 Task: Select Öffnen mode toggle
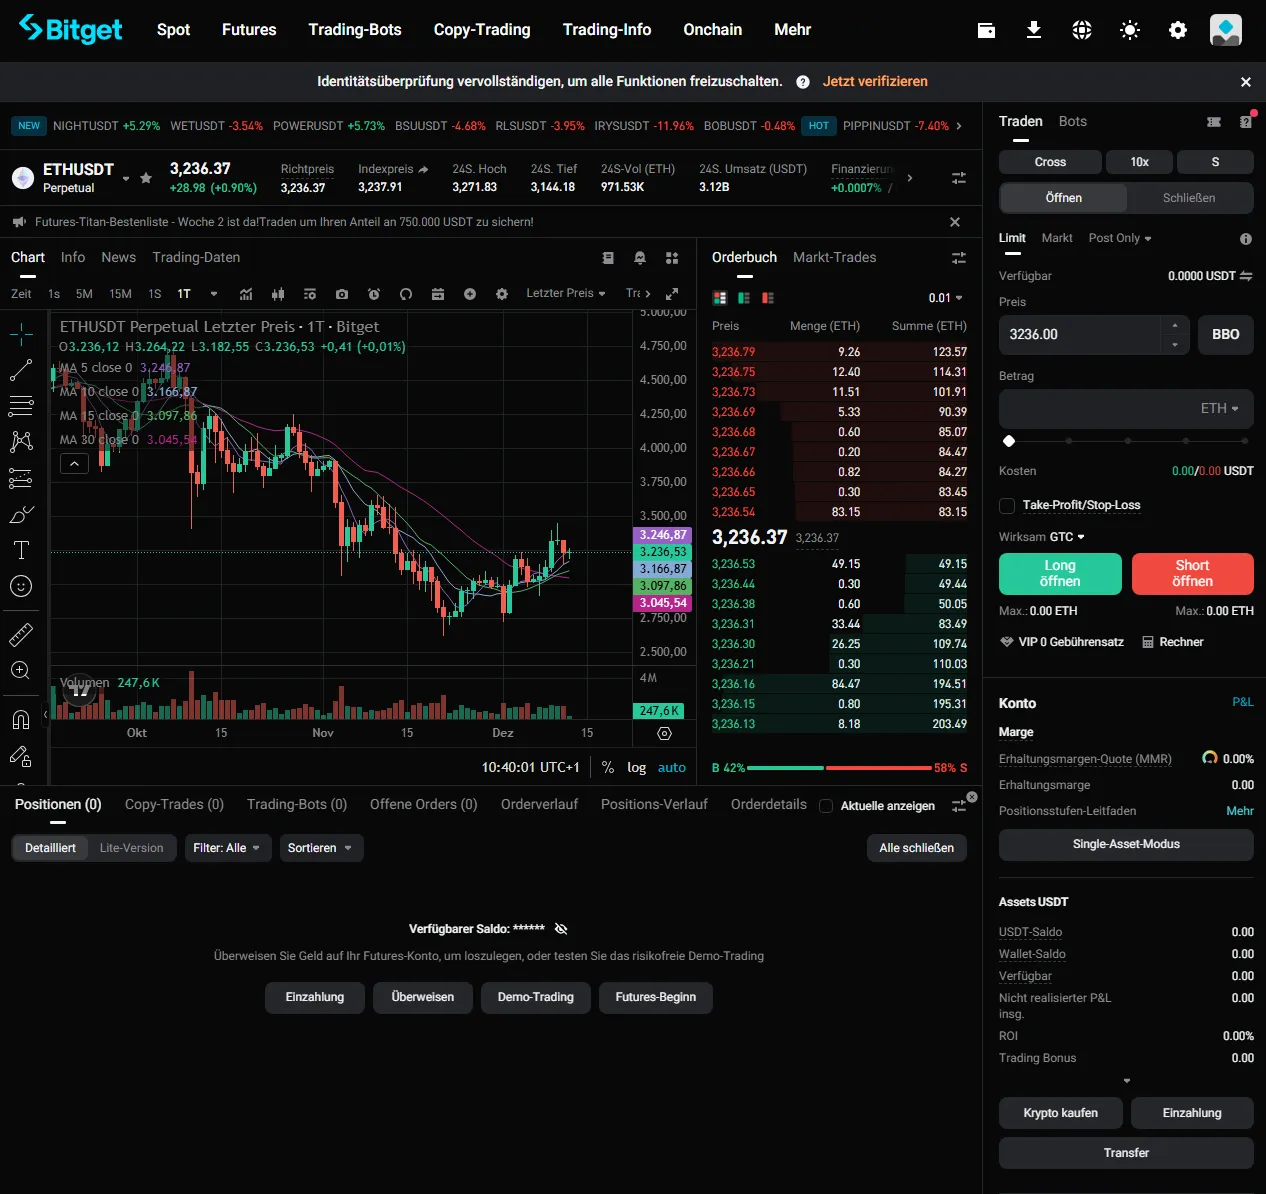point(1064,198)
